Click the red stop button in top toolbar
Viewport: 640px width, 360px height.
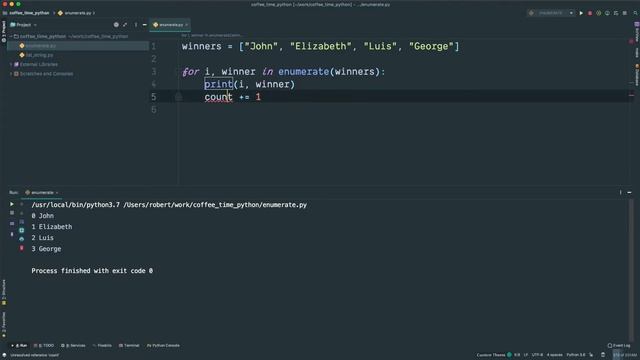590,13
